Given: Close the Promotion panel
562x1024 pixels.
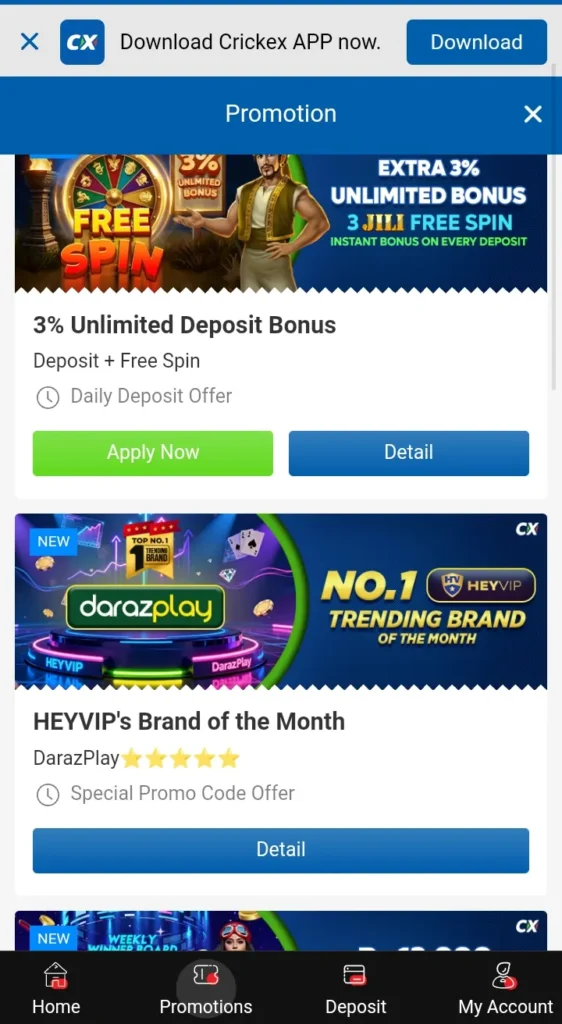Looking at the screenshot, I should (533, 114).
